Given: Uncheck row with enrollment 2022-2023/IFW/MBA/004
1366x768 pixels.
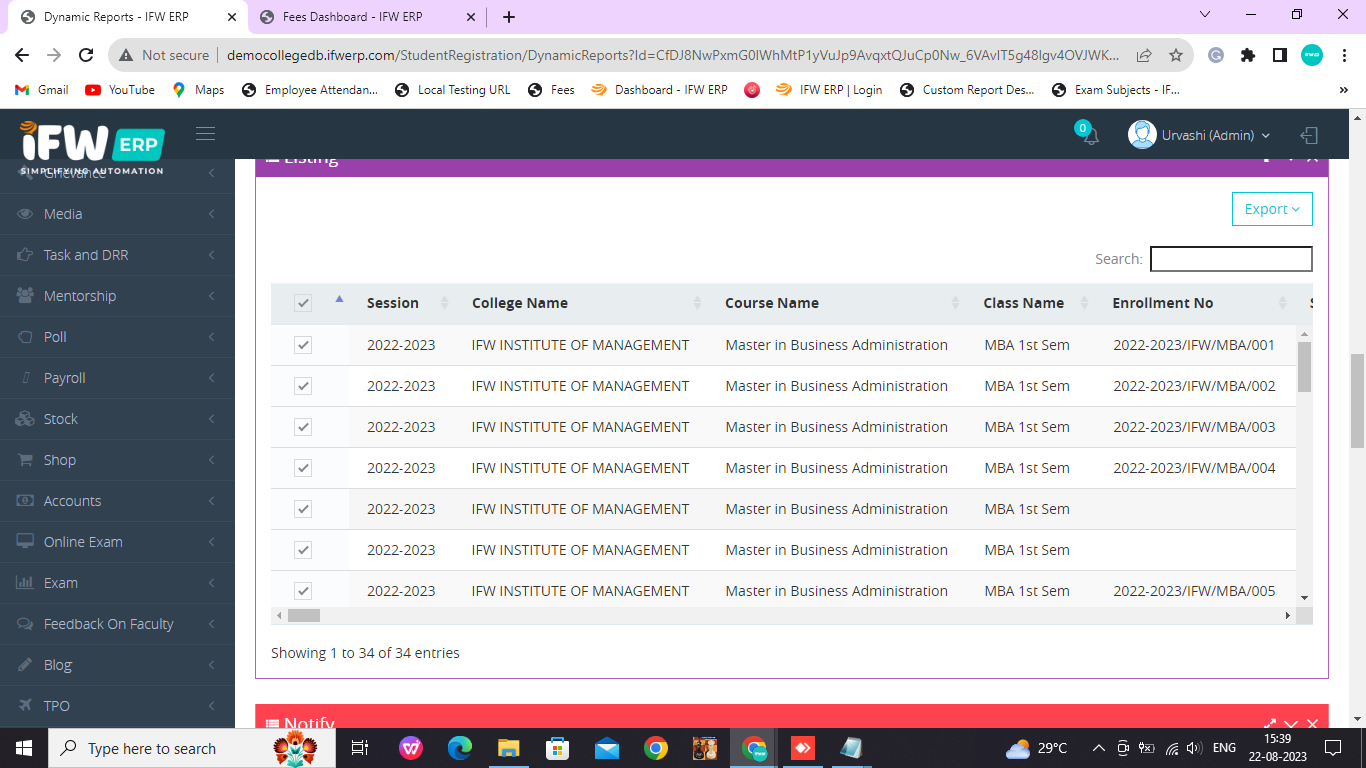Looking at the screenshot, I should [303, 468].
